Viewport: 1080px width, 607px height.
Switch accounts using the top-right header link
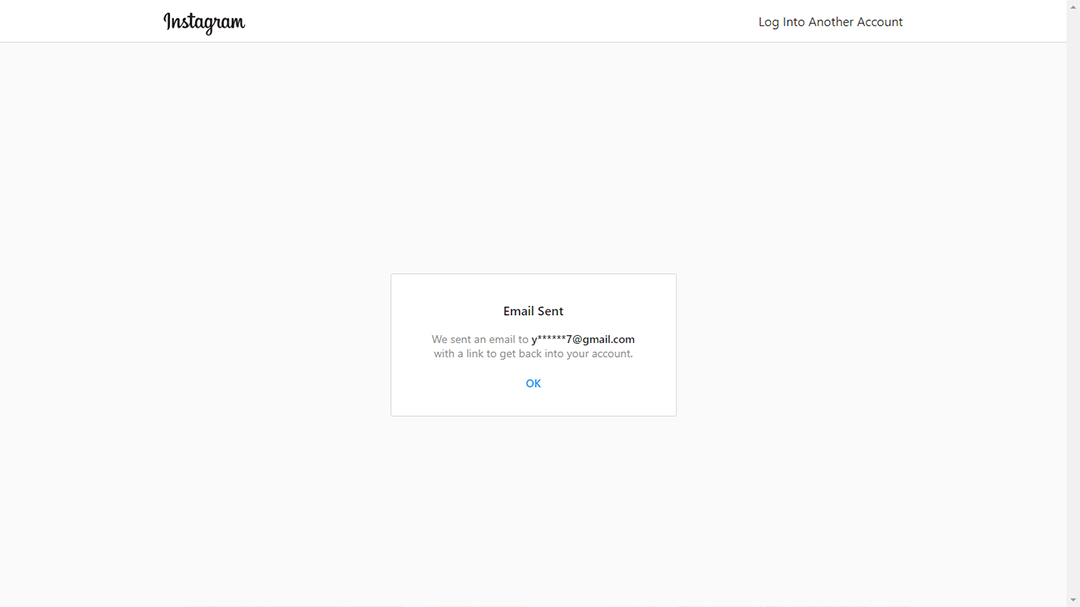click(830, 22)
